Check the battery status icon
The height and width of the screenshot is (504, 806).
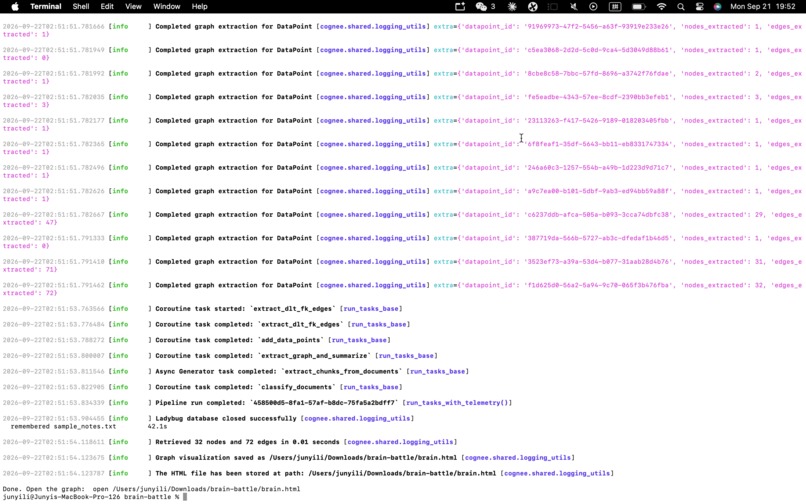pos(638,7)
